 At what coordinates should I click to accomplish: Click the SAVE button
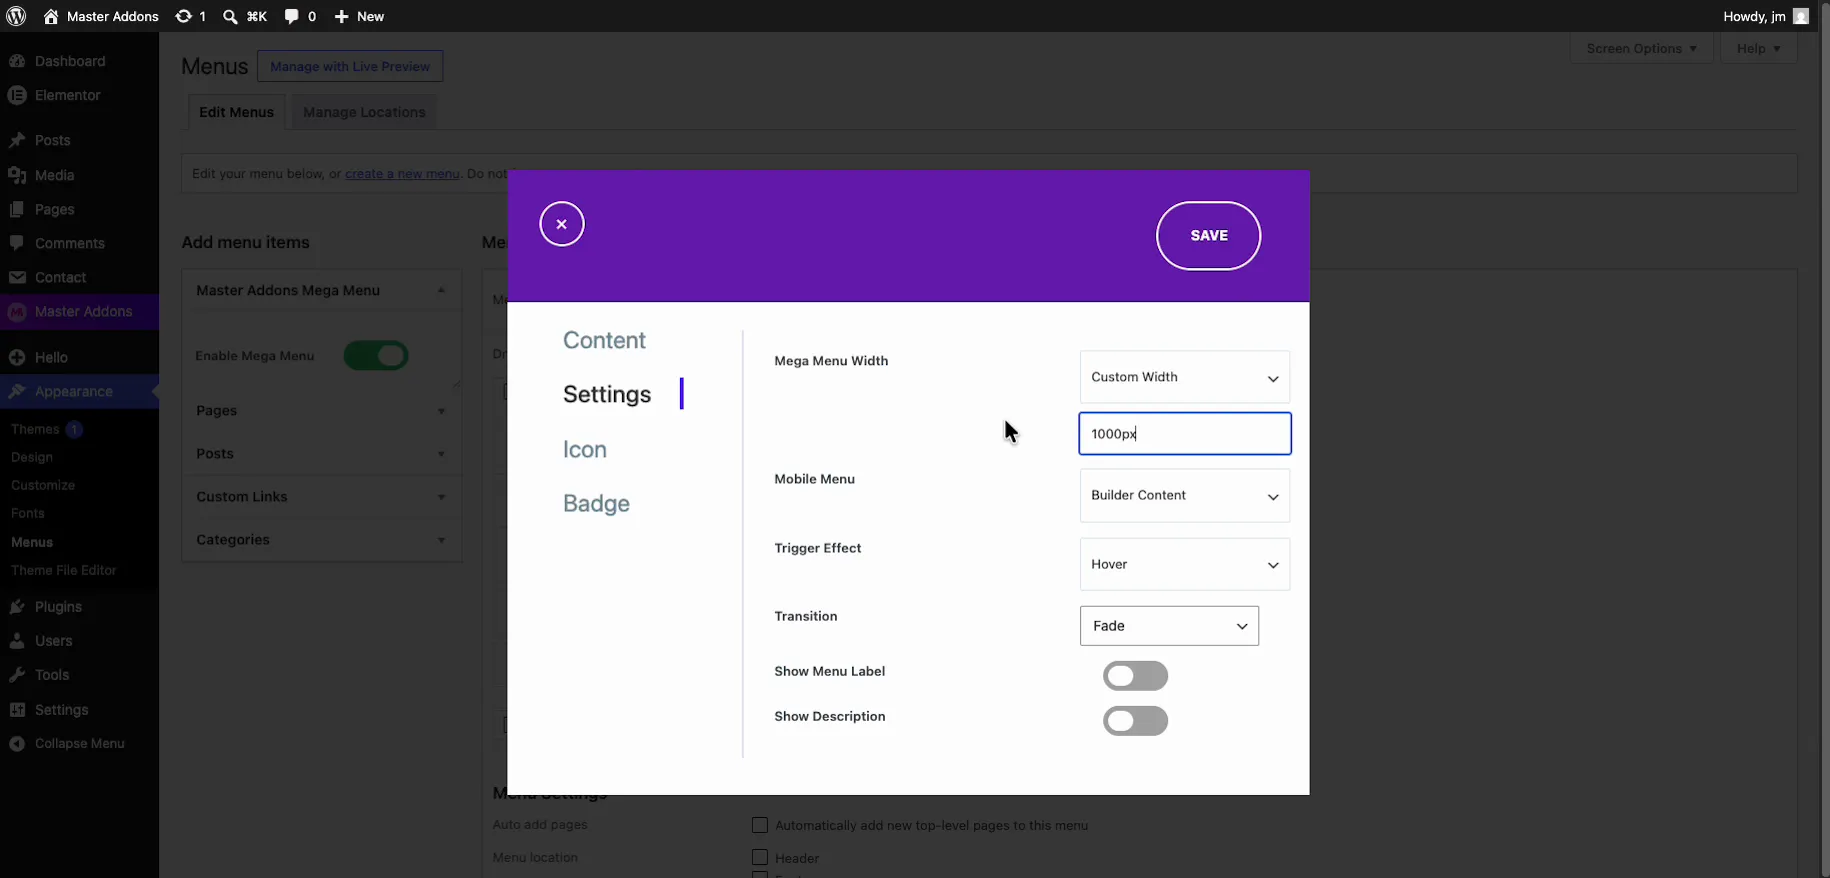[1208, 236]
